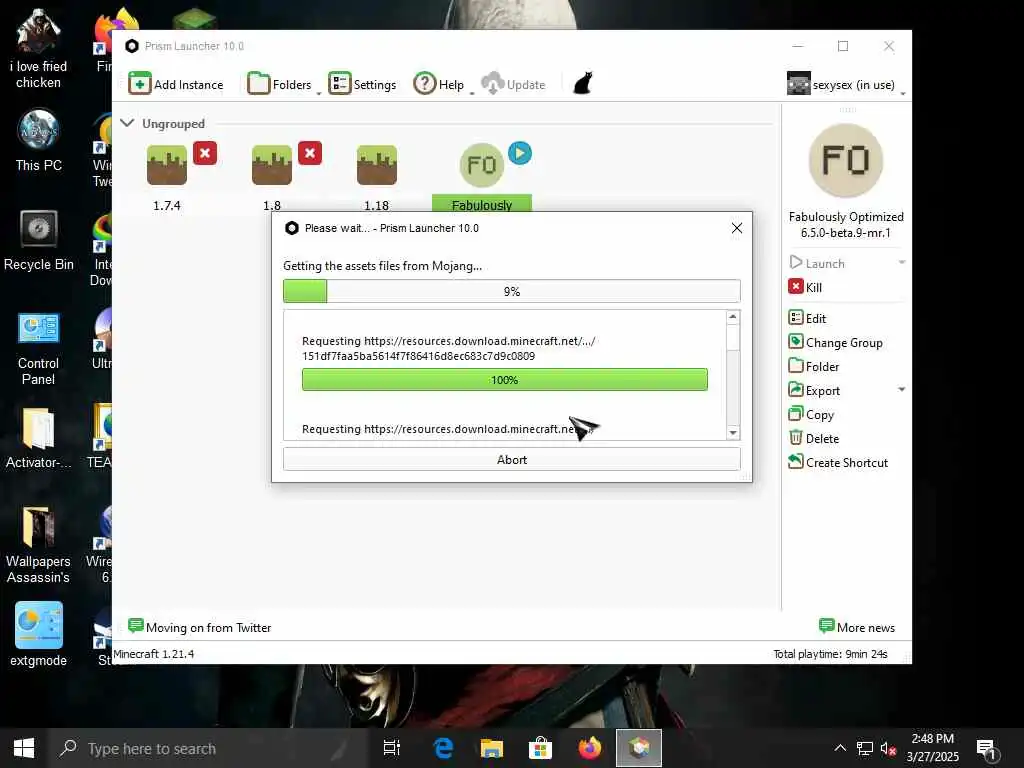1024x768 pixels.
Task: Click Copy in the instance sidebar
Action: click(x=812, y=415)
